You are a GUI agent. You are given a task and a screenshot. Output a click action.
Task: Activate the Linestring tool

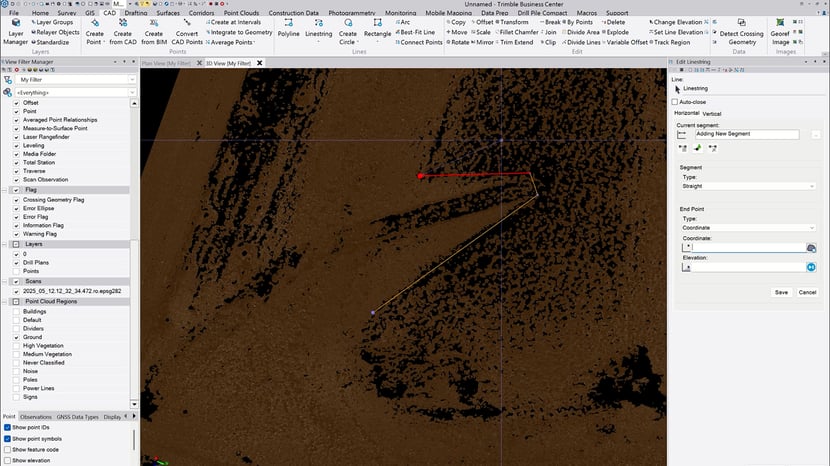pos(319,29)
